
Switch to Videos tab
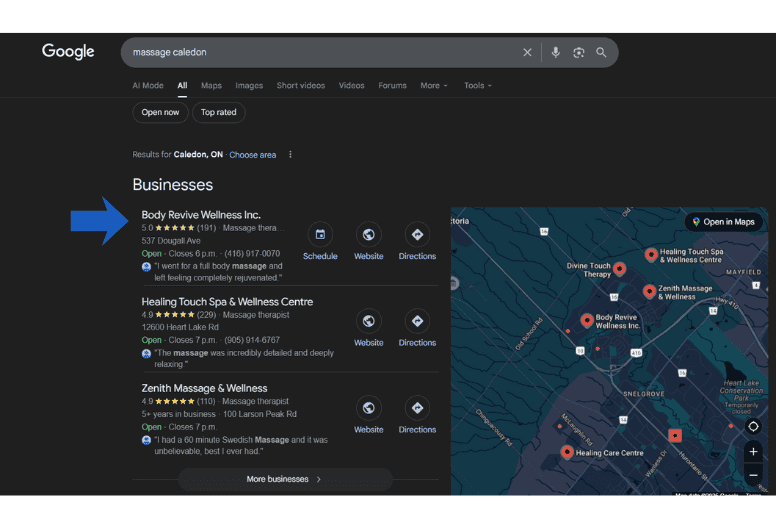351,86
